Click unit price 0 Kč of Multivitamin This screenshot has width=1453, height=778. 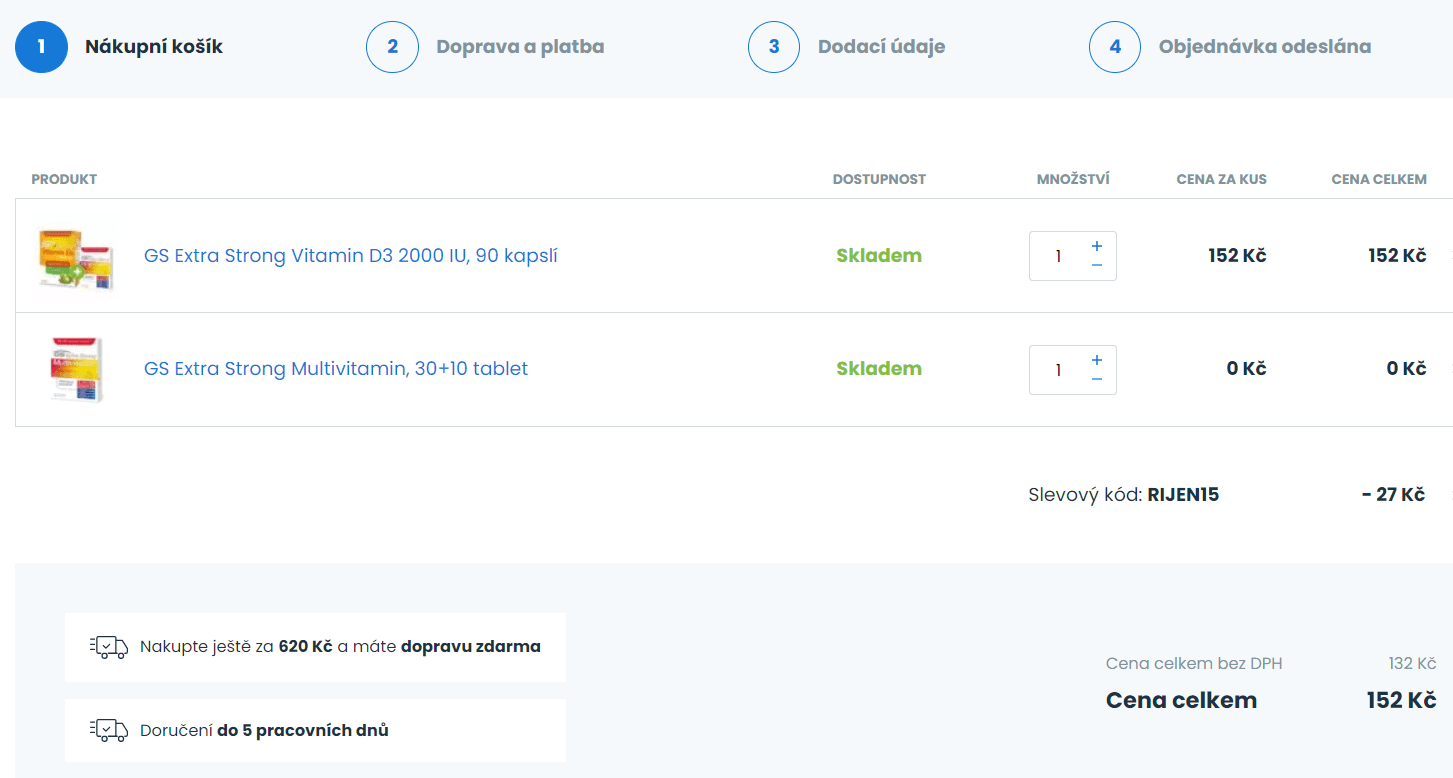point(1246,369)
